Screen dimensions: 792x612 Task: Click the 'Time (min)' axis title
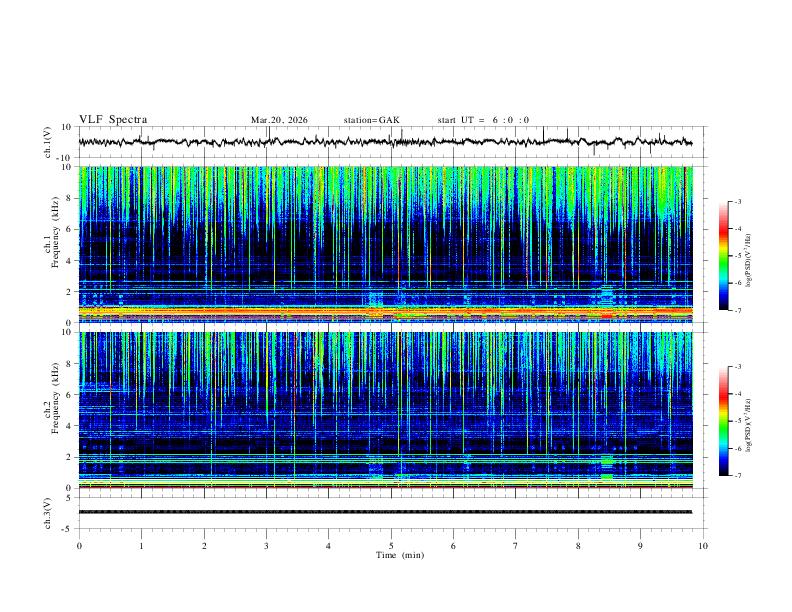400,555
